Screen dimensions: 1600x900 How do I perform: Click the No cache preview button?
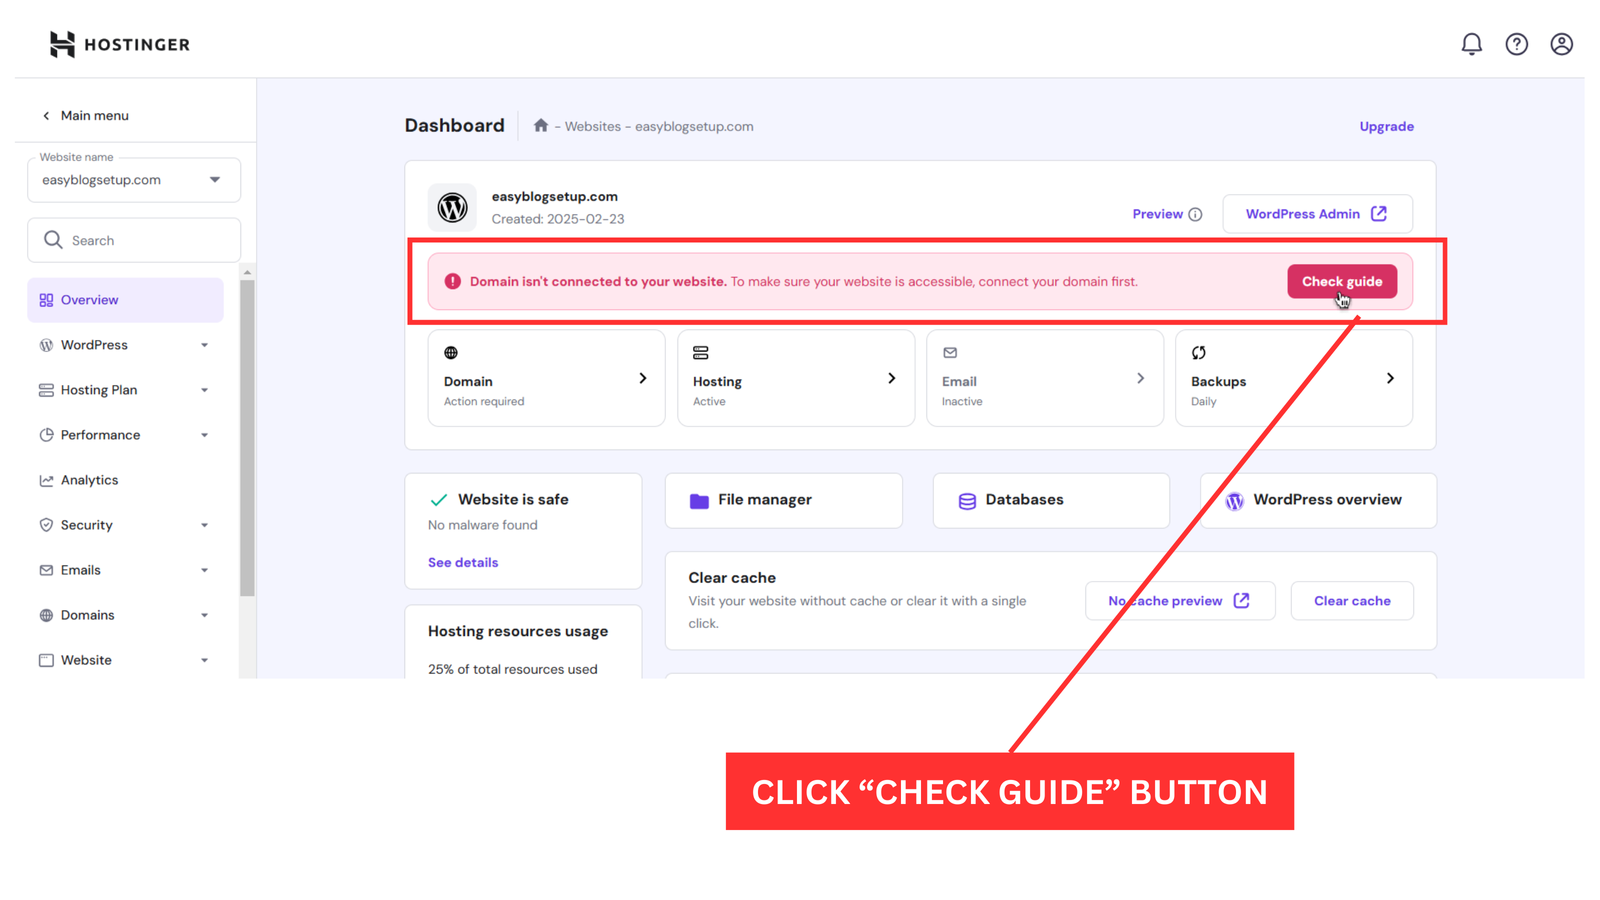[x=1180, y=600]
